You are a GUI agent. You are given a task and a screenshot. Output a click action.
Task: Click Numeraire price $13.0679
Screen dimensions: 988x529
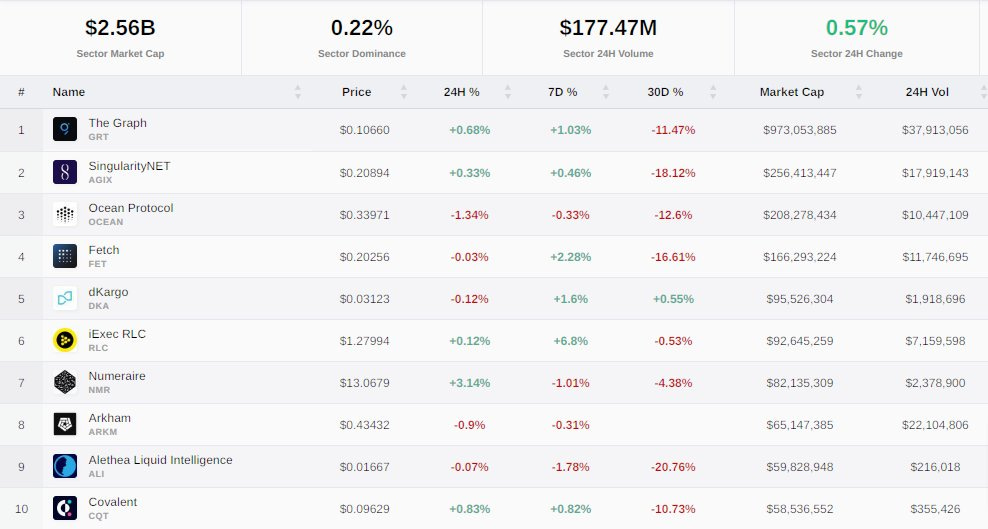point(364,383)
